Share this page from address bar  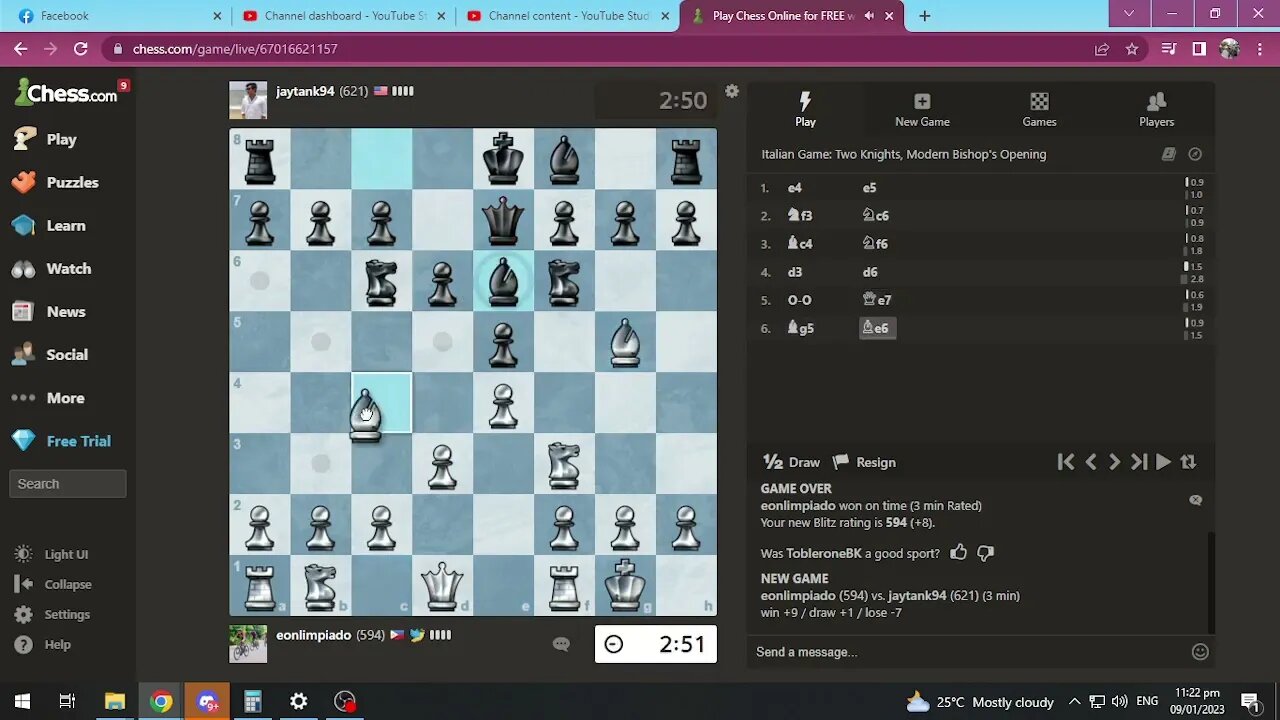[1102, 49]
